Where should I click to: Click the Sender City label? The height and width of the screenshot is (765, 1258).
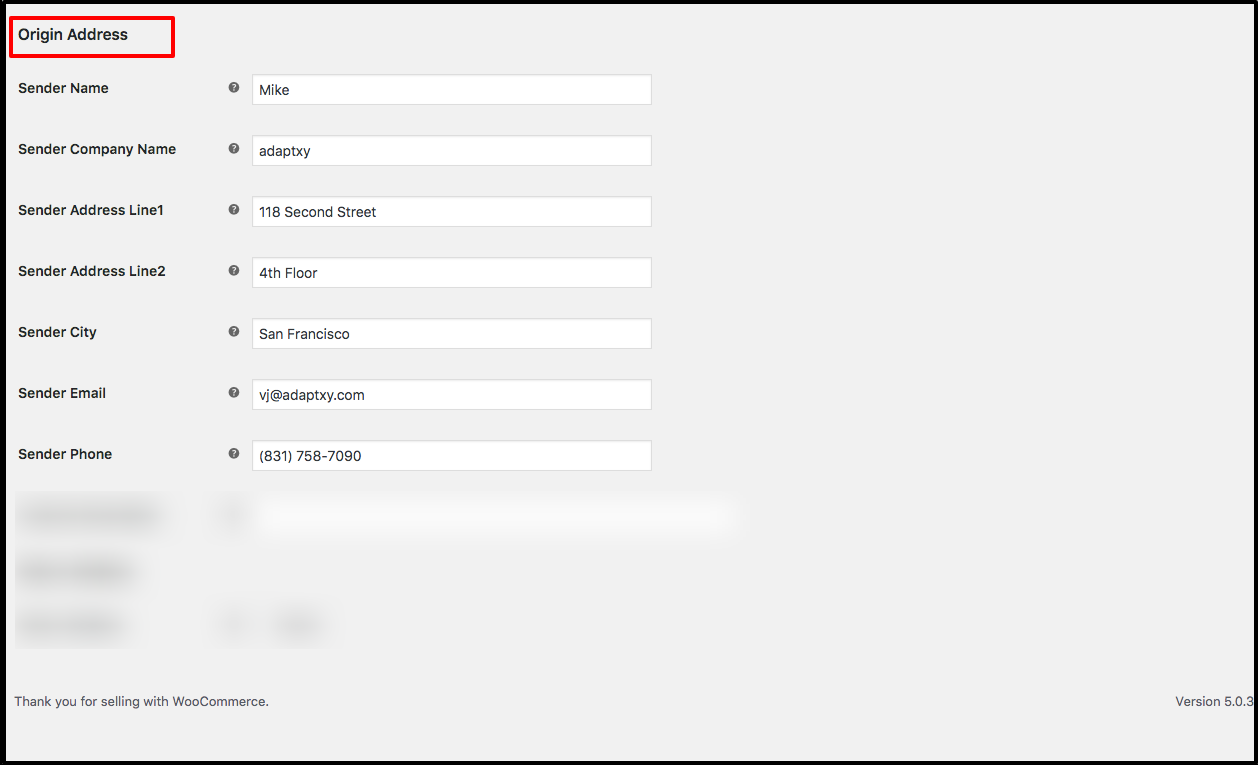[57, 332]
